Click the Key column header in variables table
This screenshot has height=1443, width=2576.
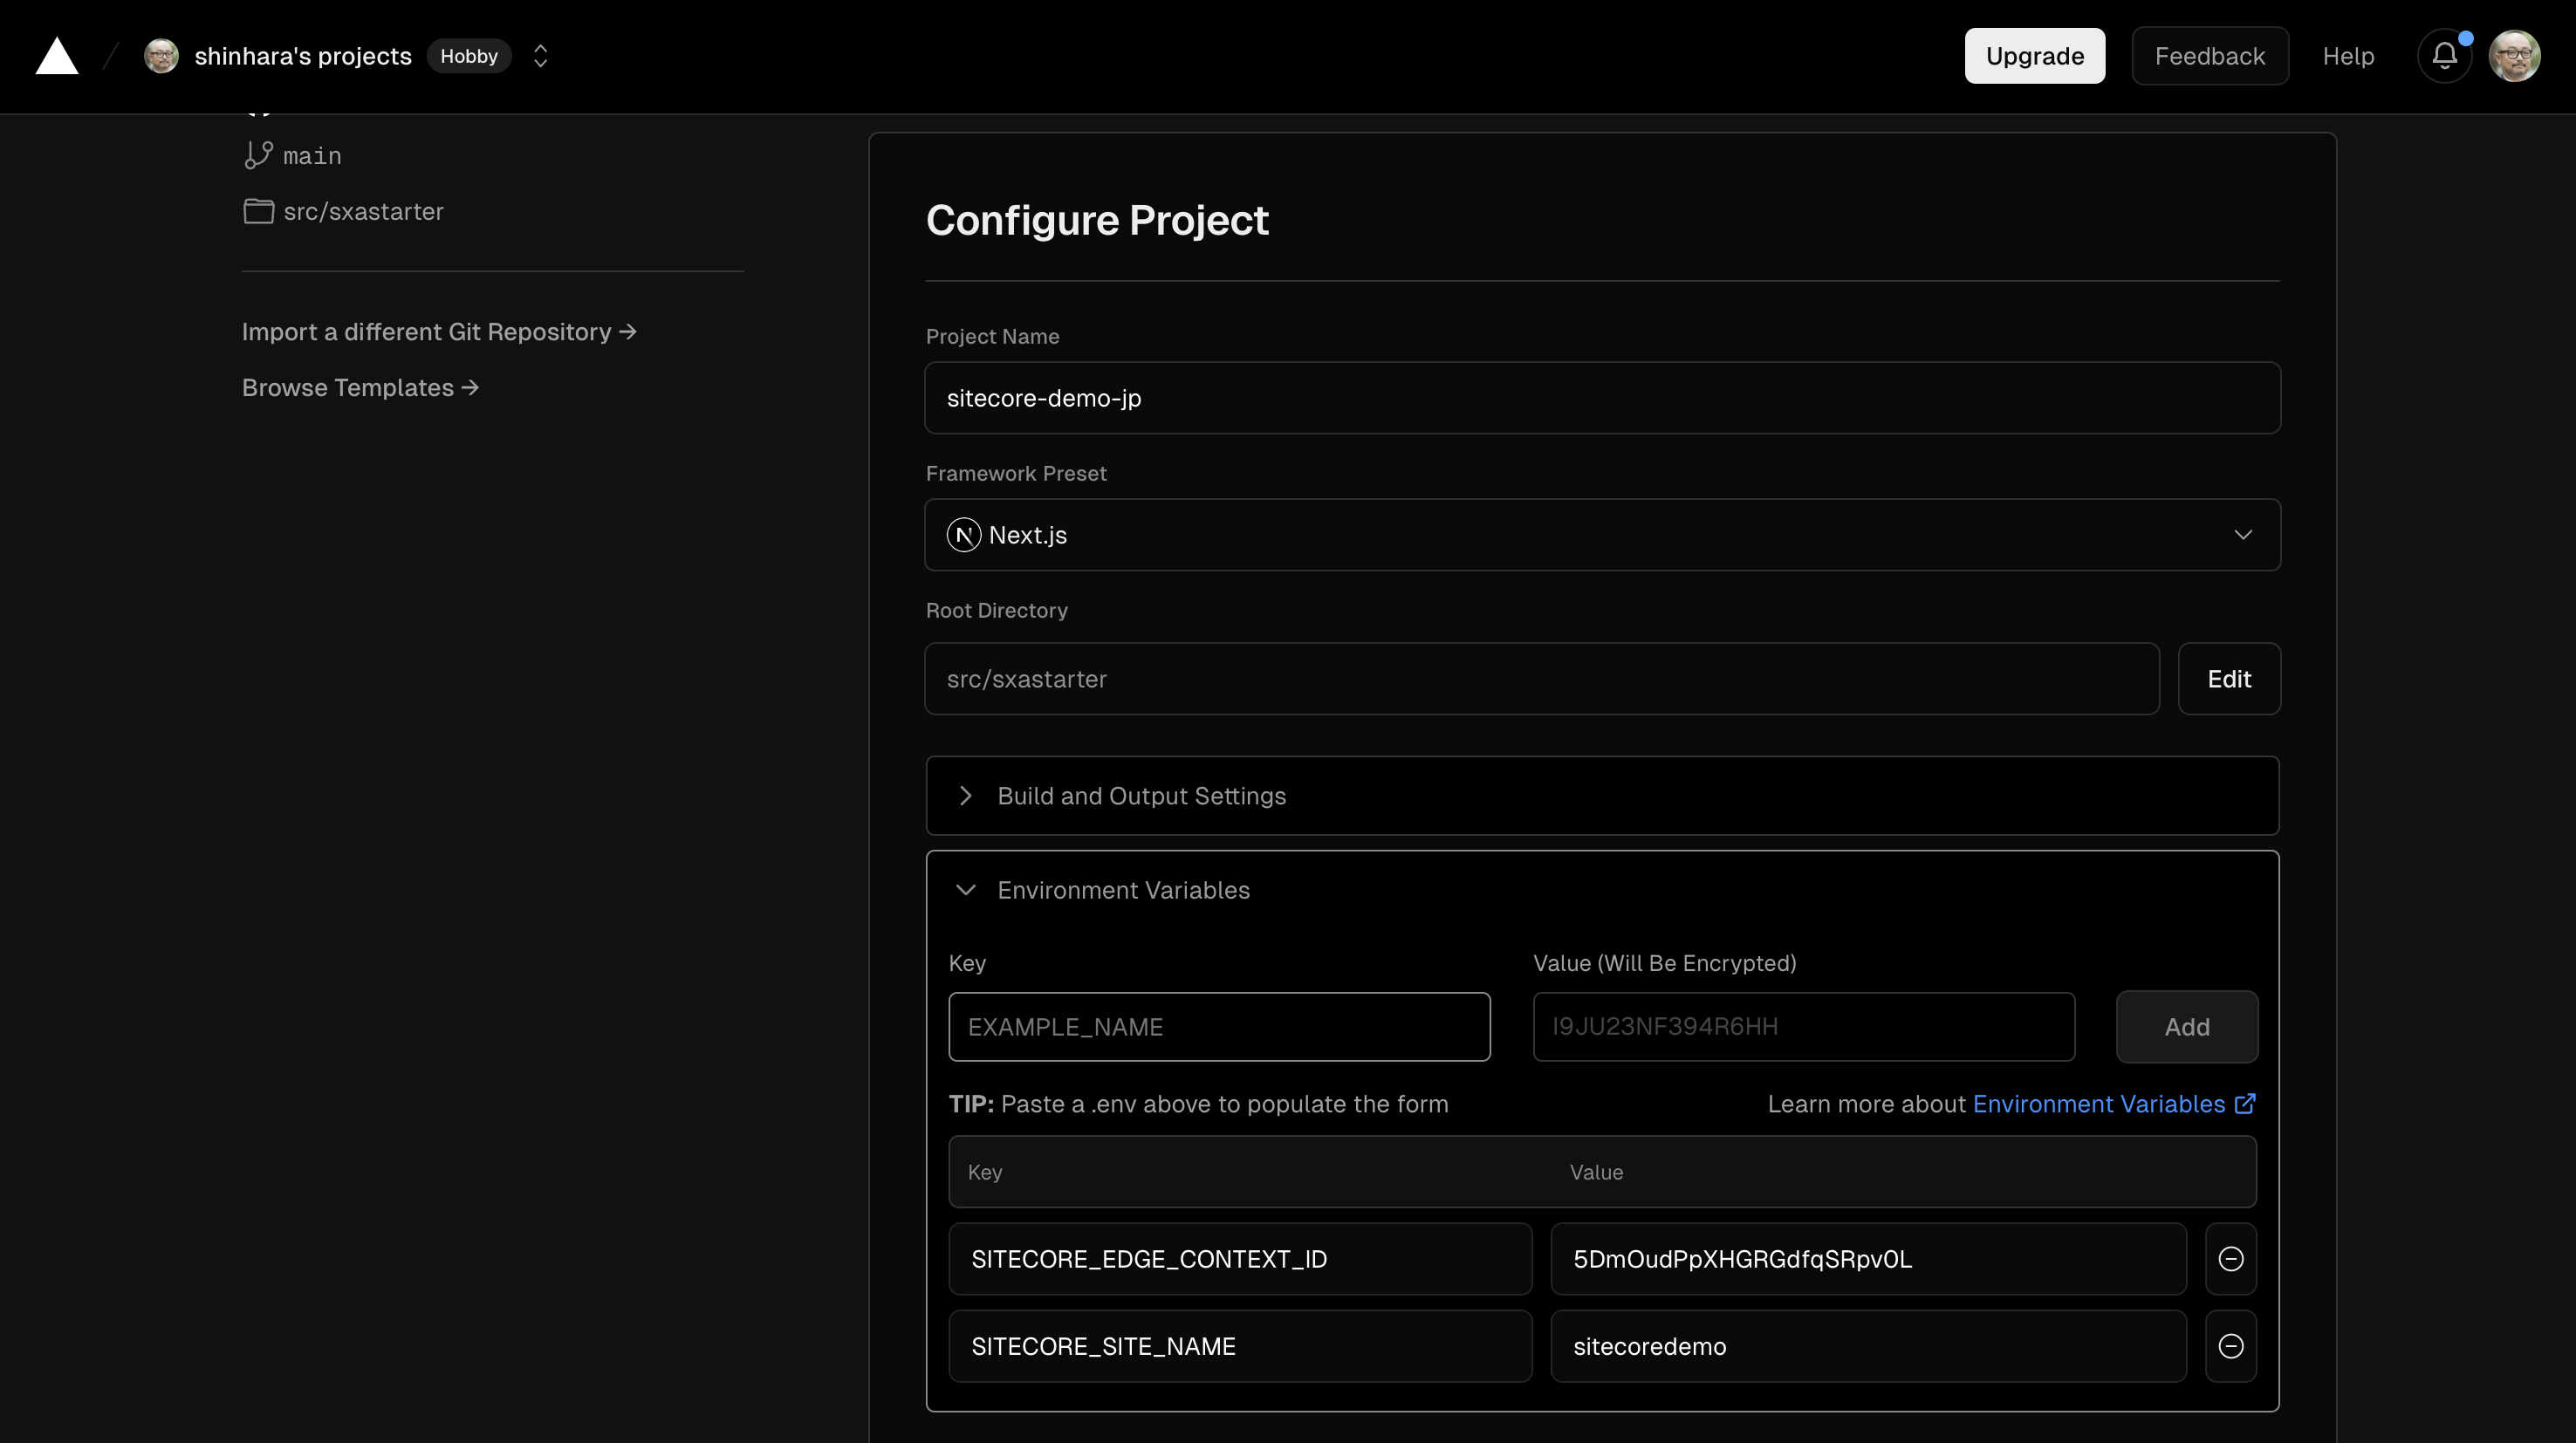[985, 1172]
